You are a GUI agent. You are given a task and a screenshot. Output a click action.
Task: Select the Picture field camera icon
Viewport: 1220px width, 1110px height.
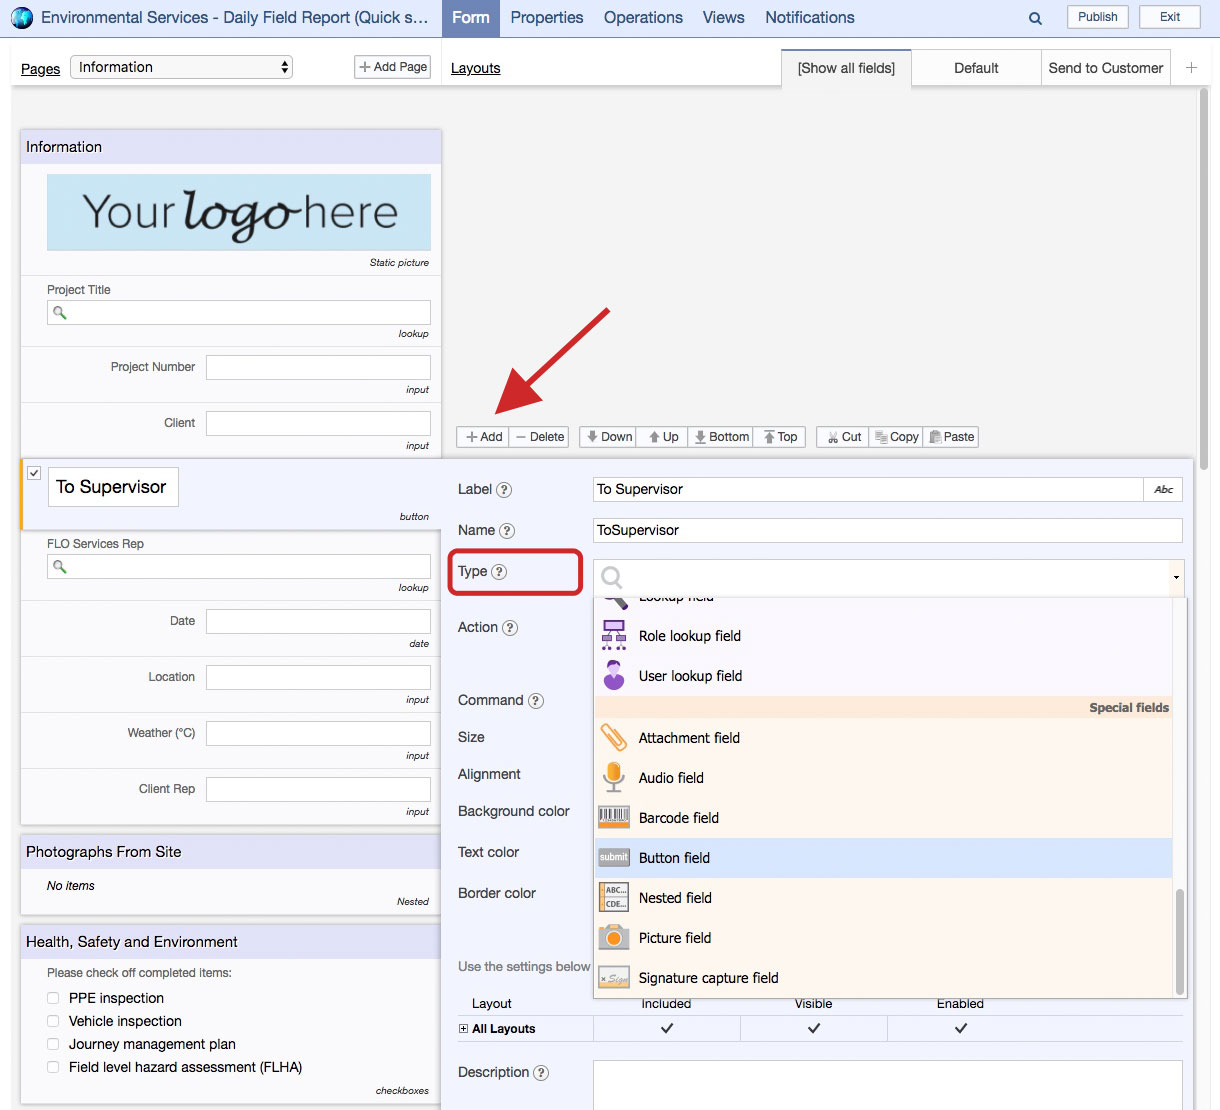[613, 937]
